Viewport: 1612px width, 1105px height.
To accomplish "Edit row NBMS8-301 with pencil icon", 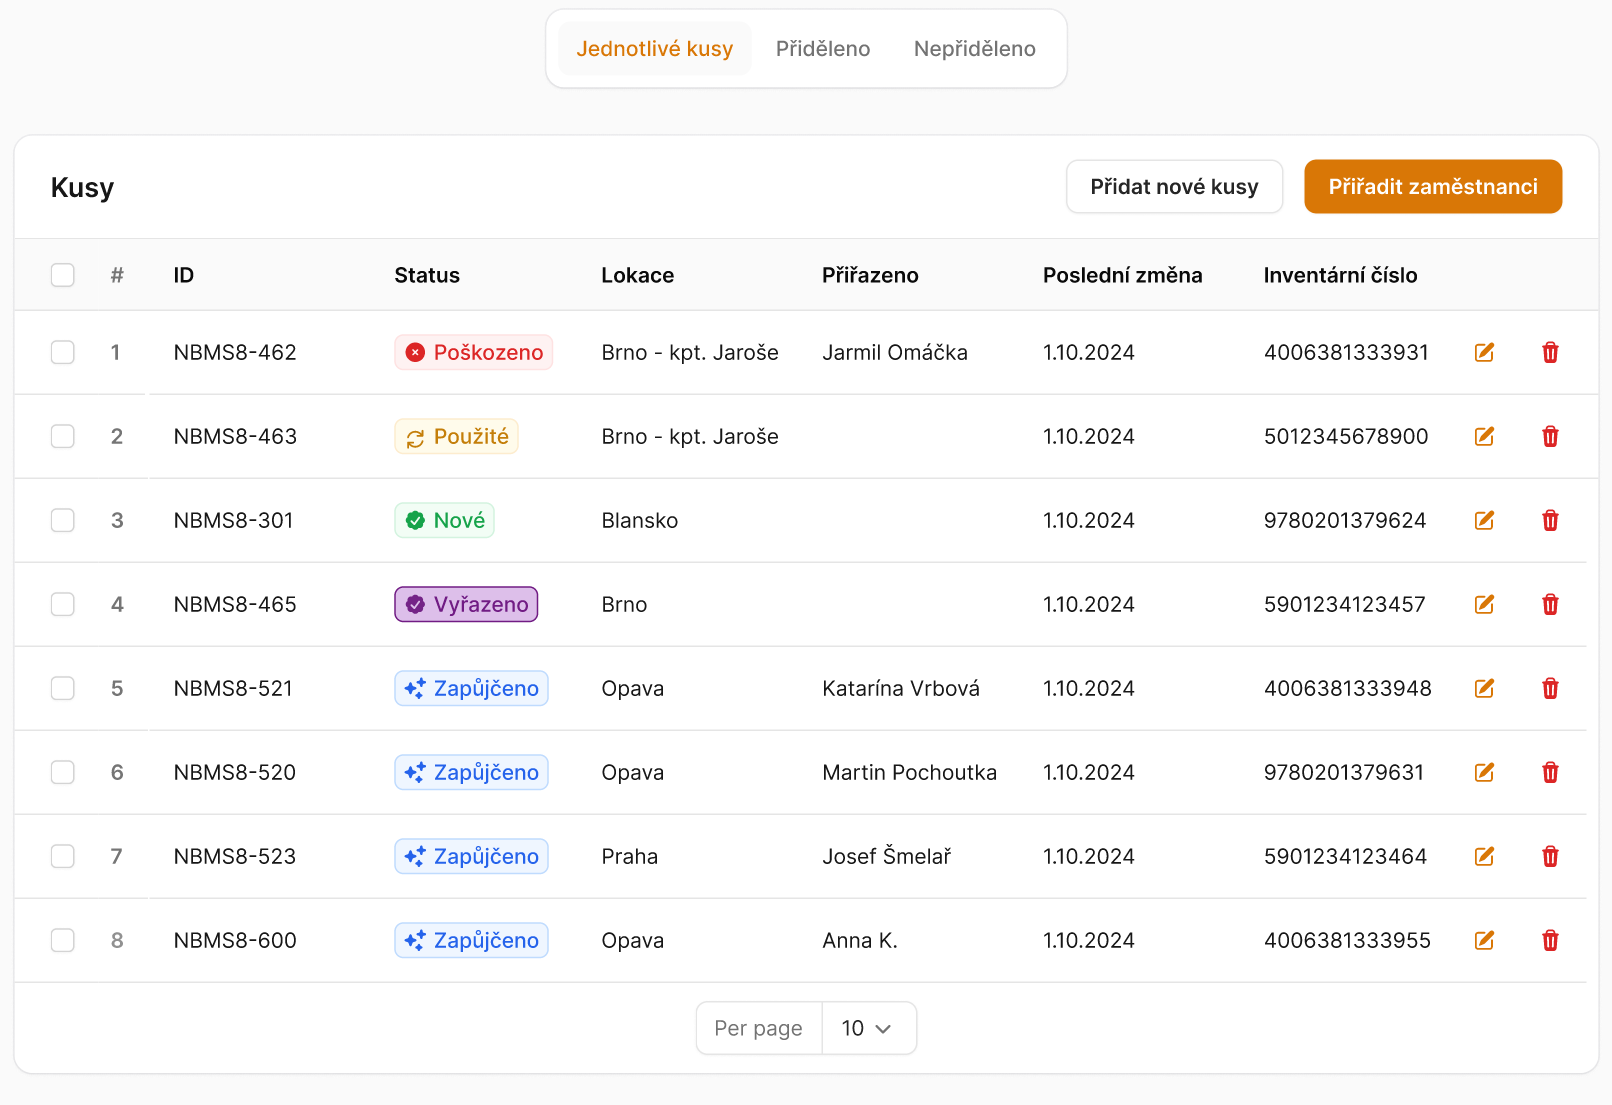I will point(1484,520).
